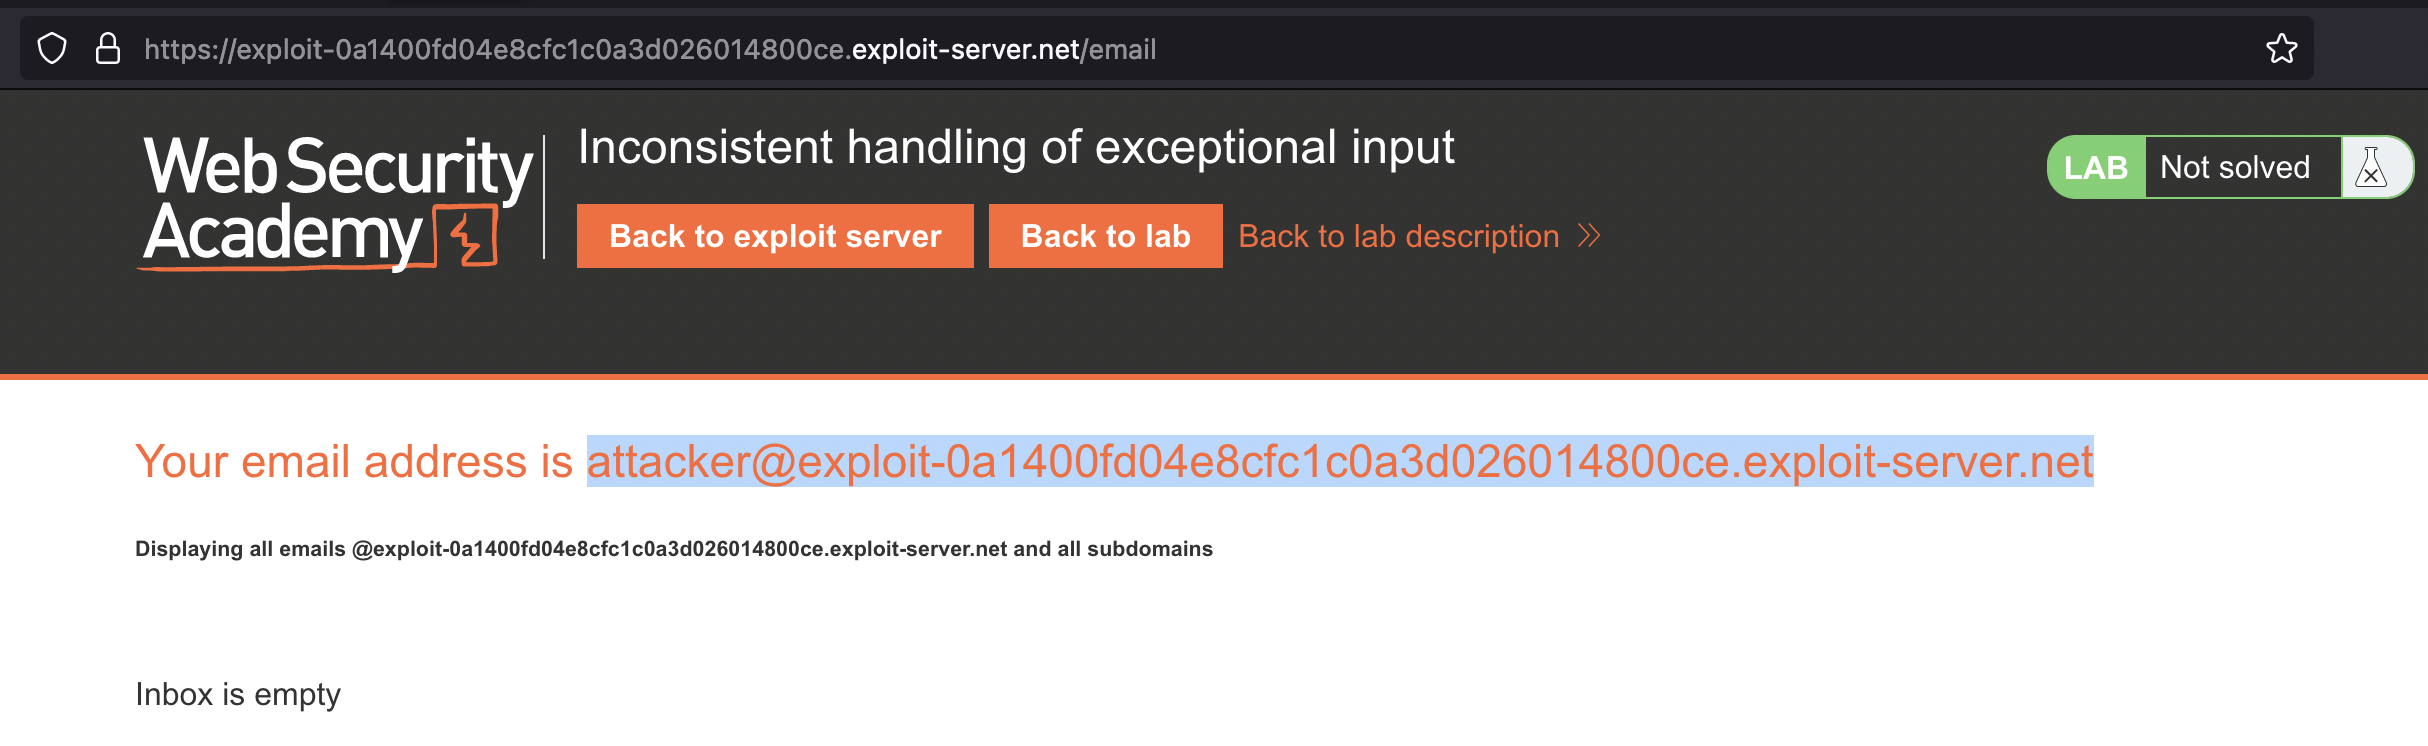Click the Back to exploit server button
Image resolution: width=2428 pixels, height=746 pixels.
(x=775, y=236)
